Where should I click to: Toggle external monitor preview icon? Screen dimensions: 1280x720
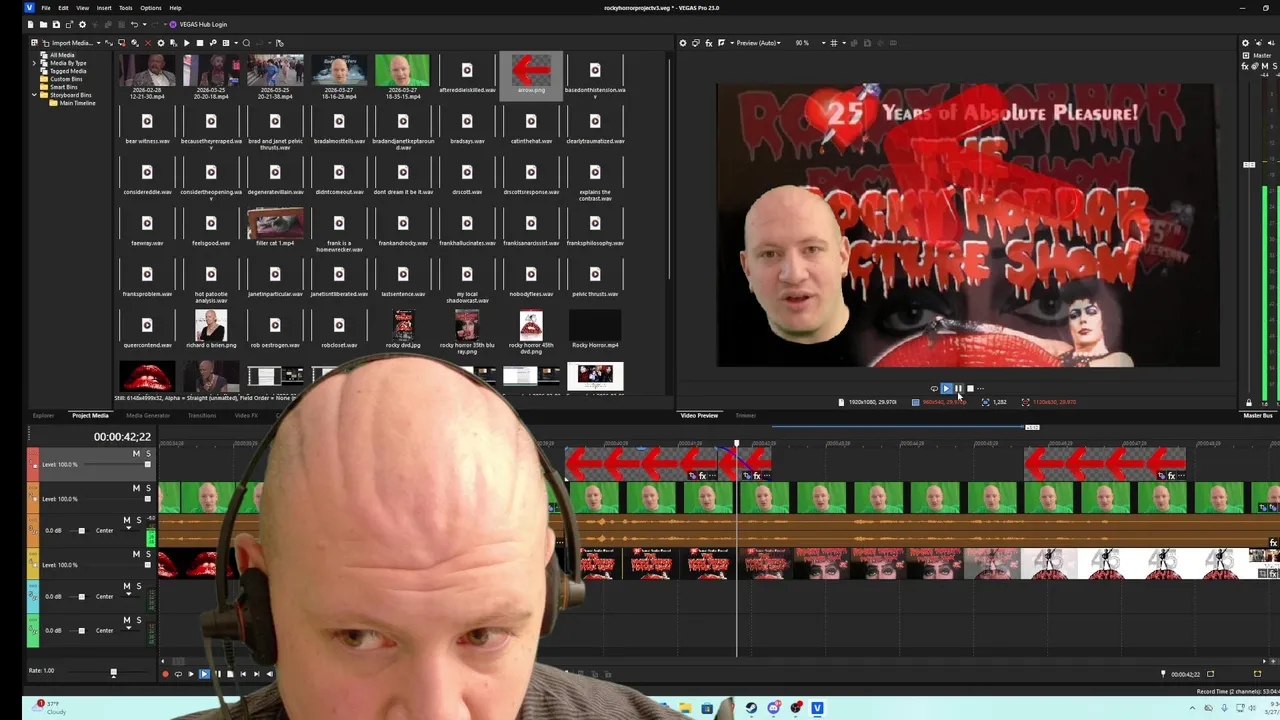coord(696,43)
